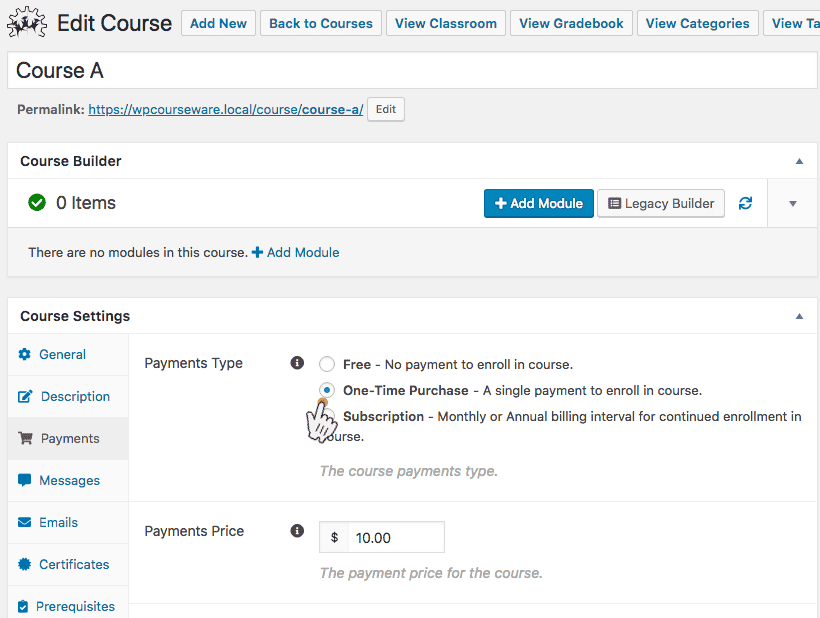
Task: Click the payment price 10.00 field
Action: point(396,537)
